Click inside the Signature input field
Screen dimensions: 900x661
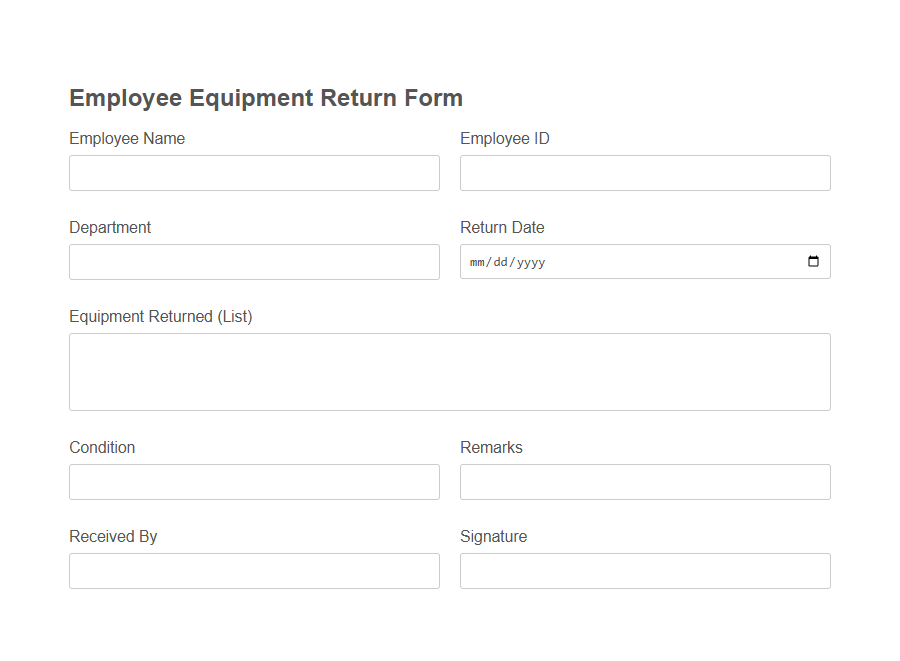(x=644, y=570)
